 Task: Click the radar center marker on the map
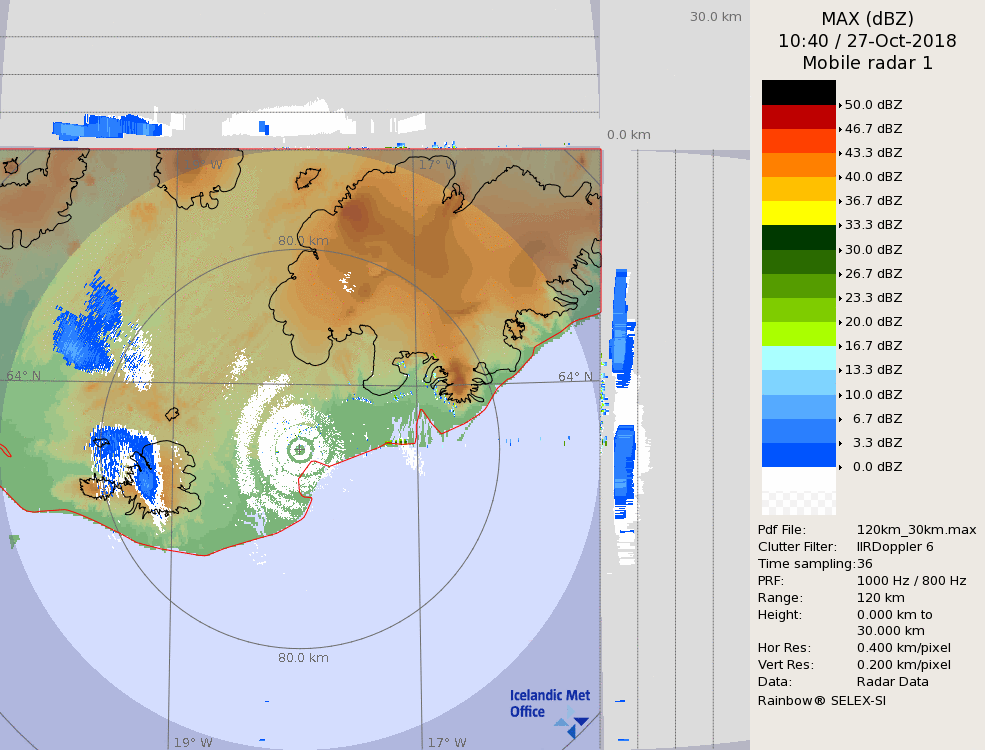tap(300, 449)
